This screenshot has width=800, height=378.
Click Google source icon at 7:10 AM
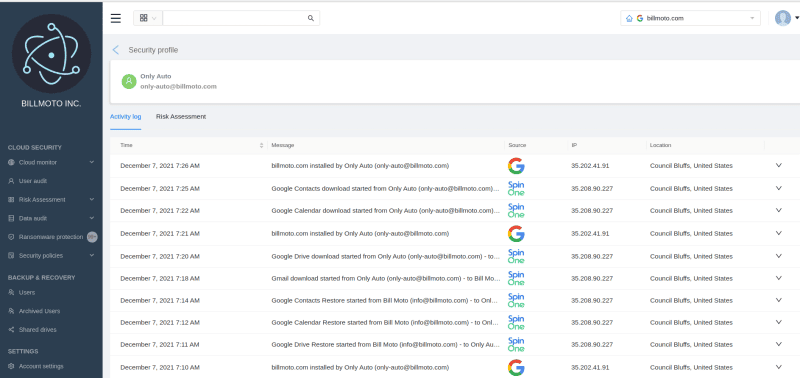[516, 367]
